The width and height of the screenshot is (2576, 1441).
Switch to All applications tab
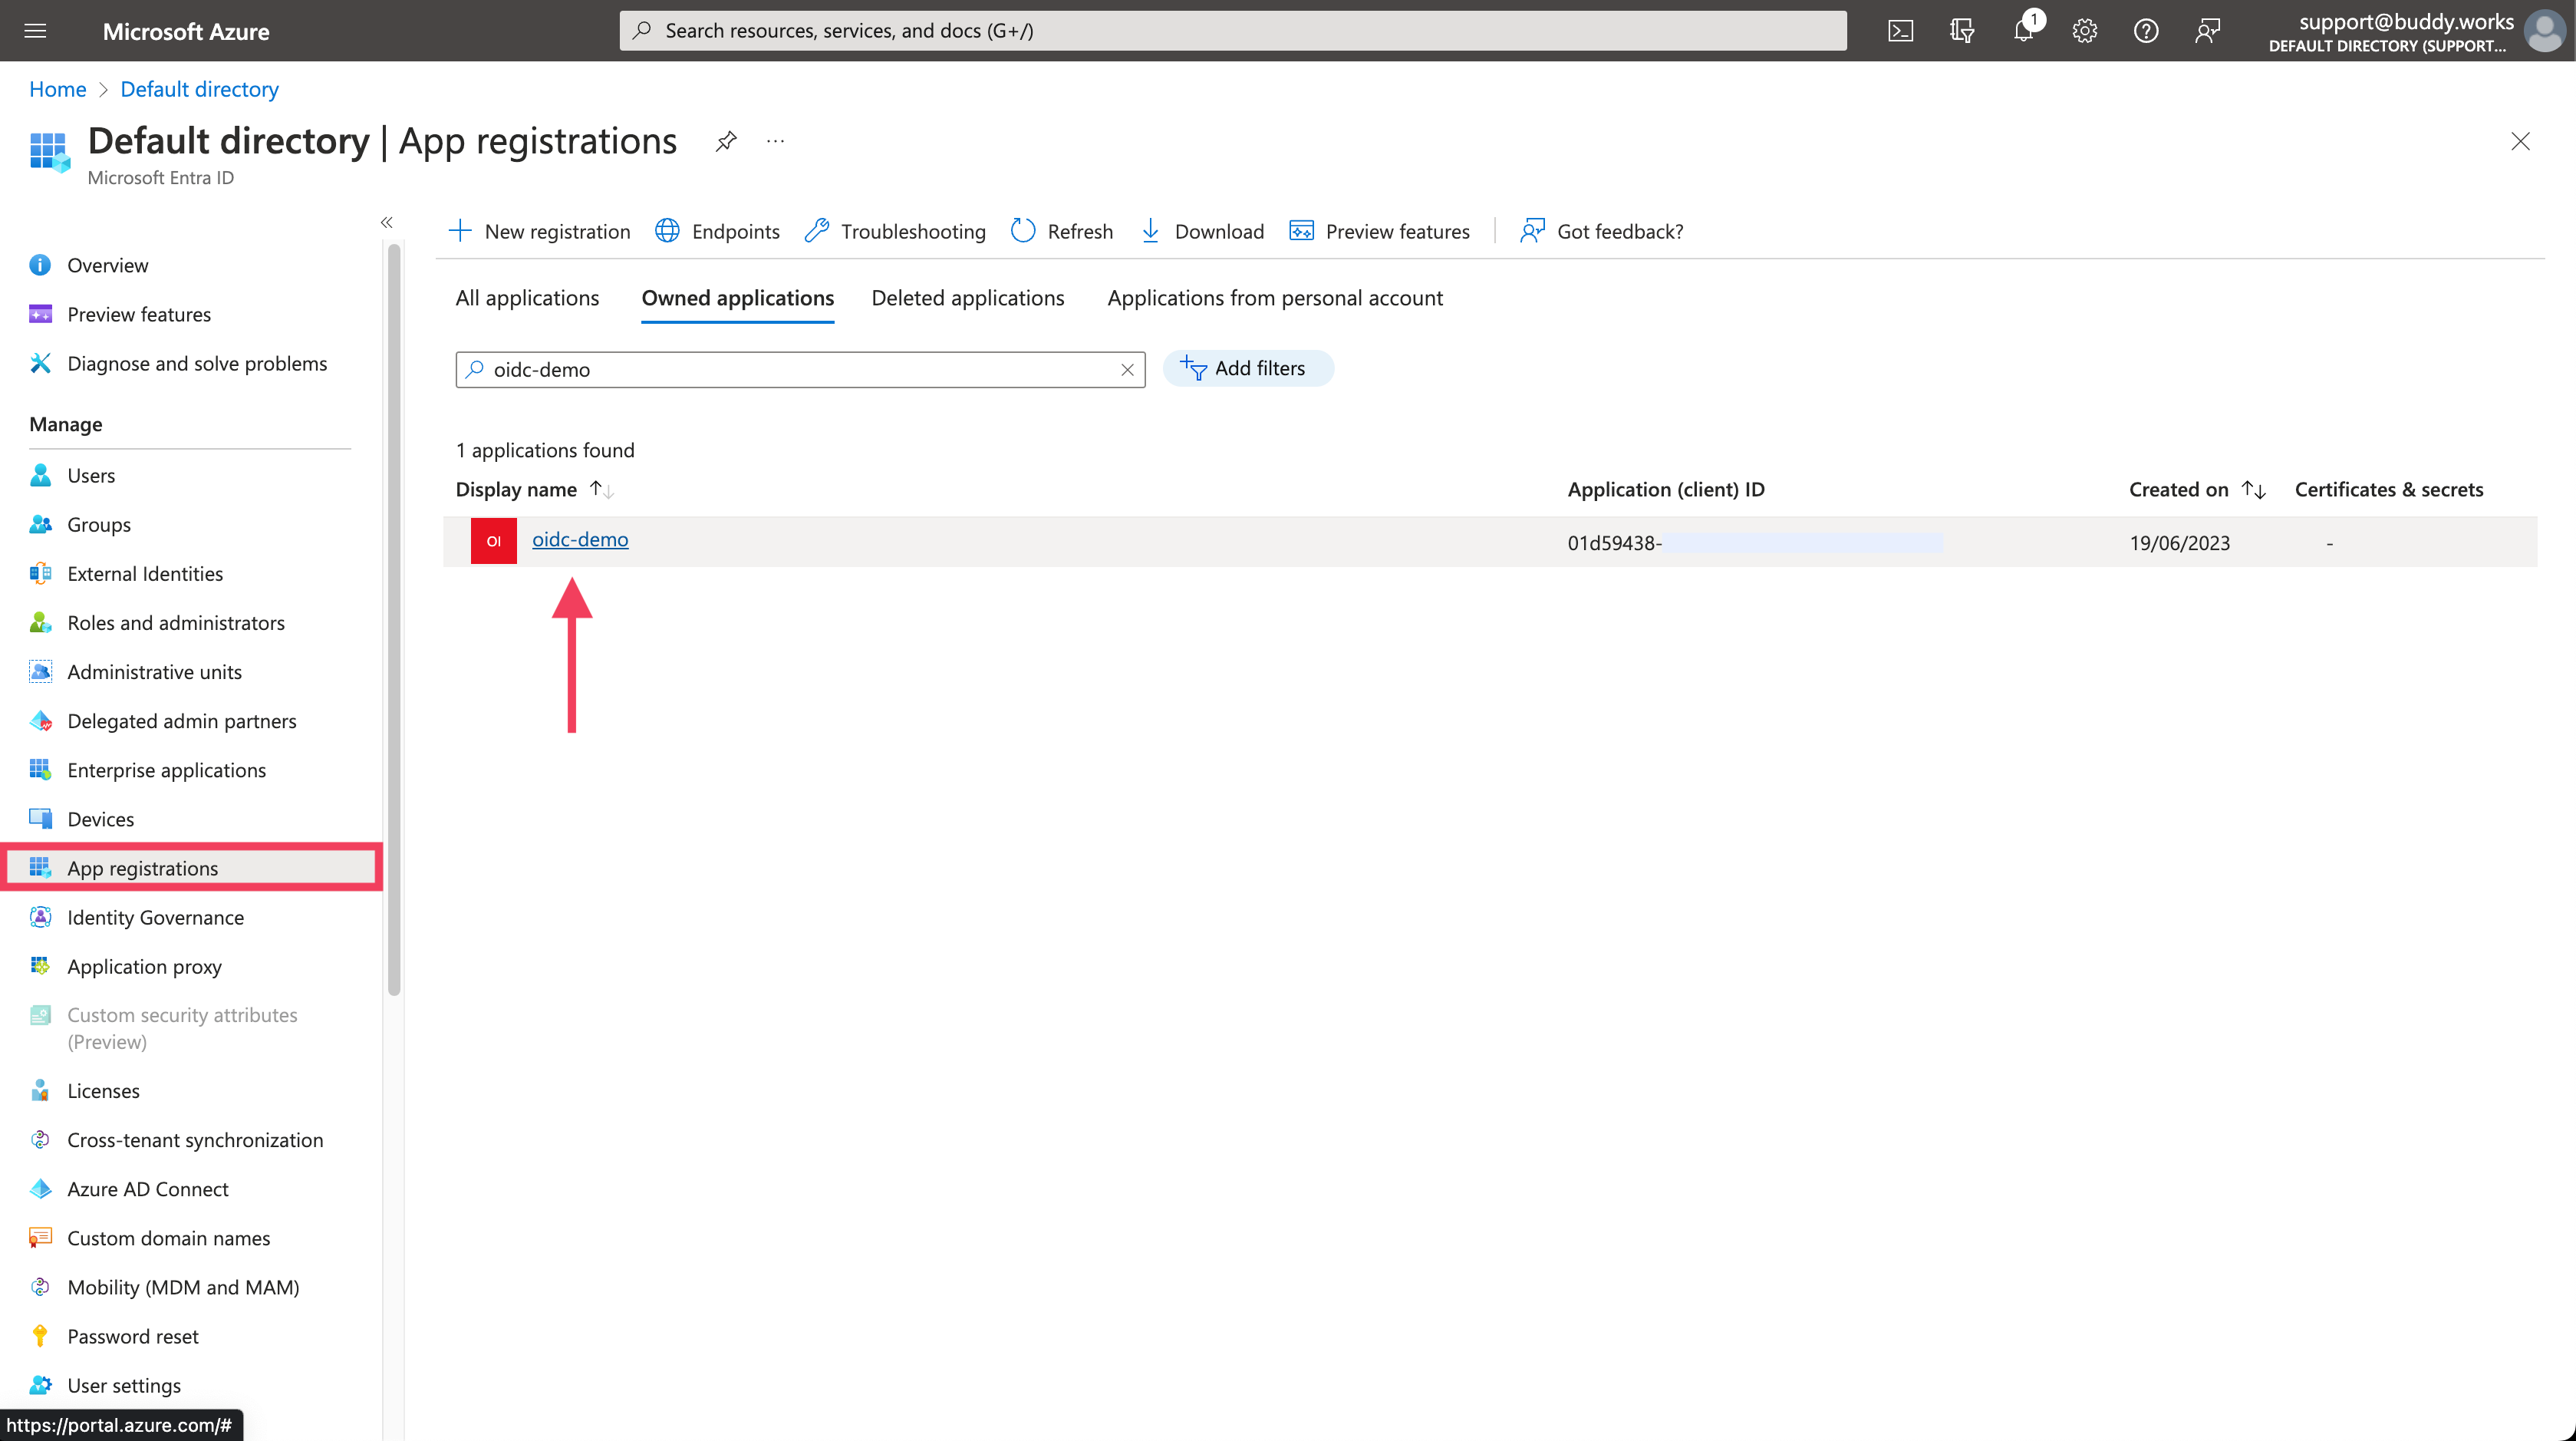point(527,298)
